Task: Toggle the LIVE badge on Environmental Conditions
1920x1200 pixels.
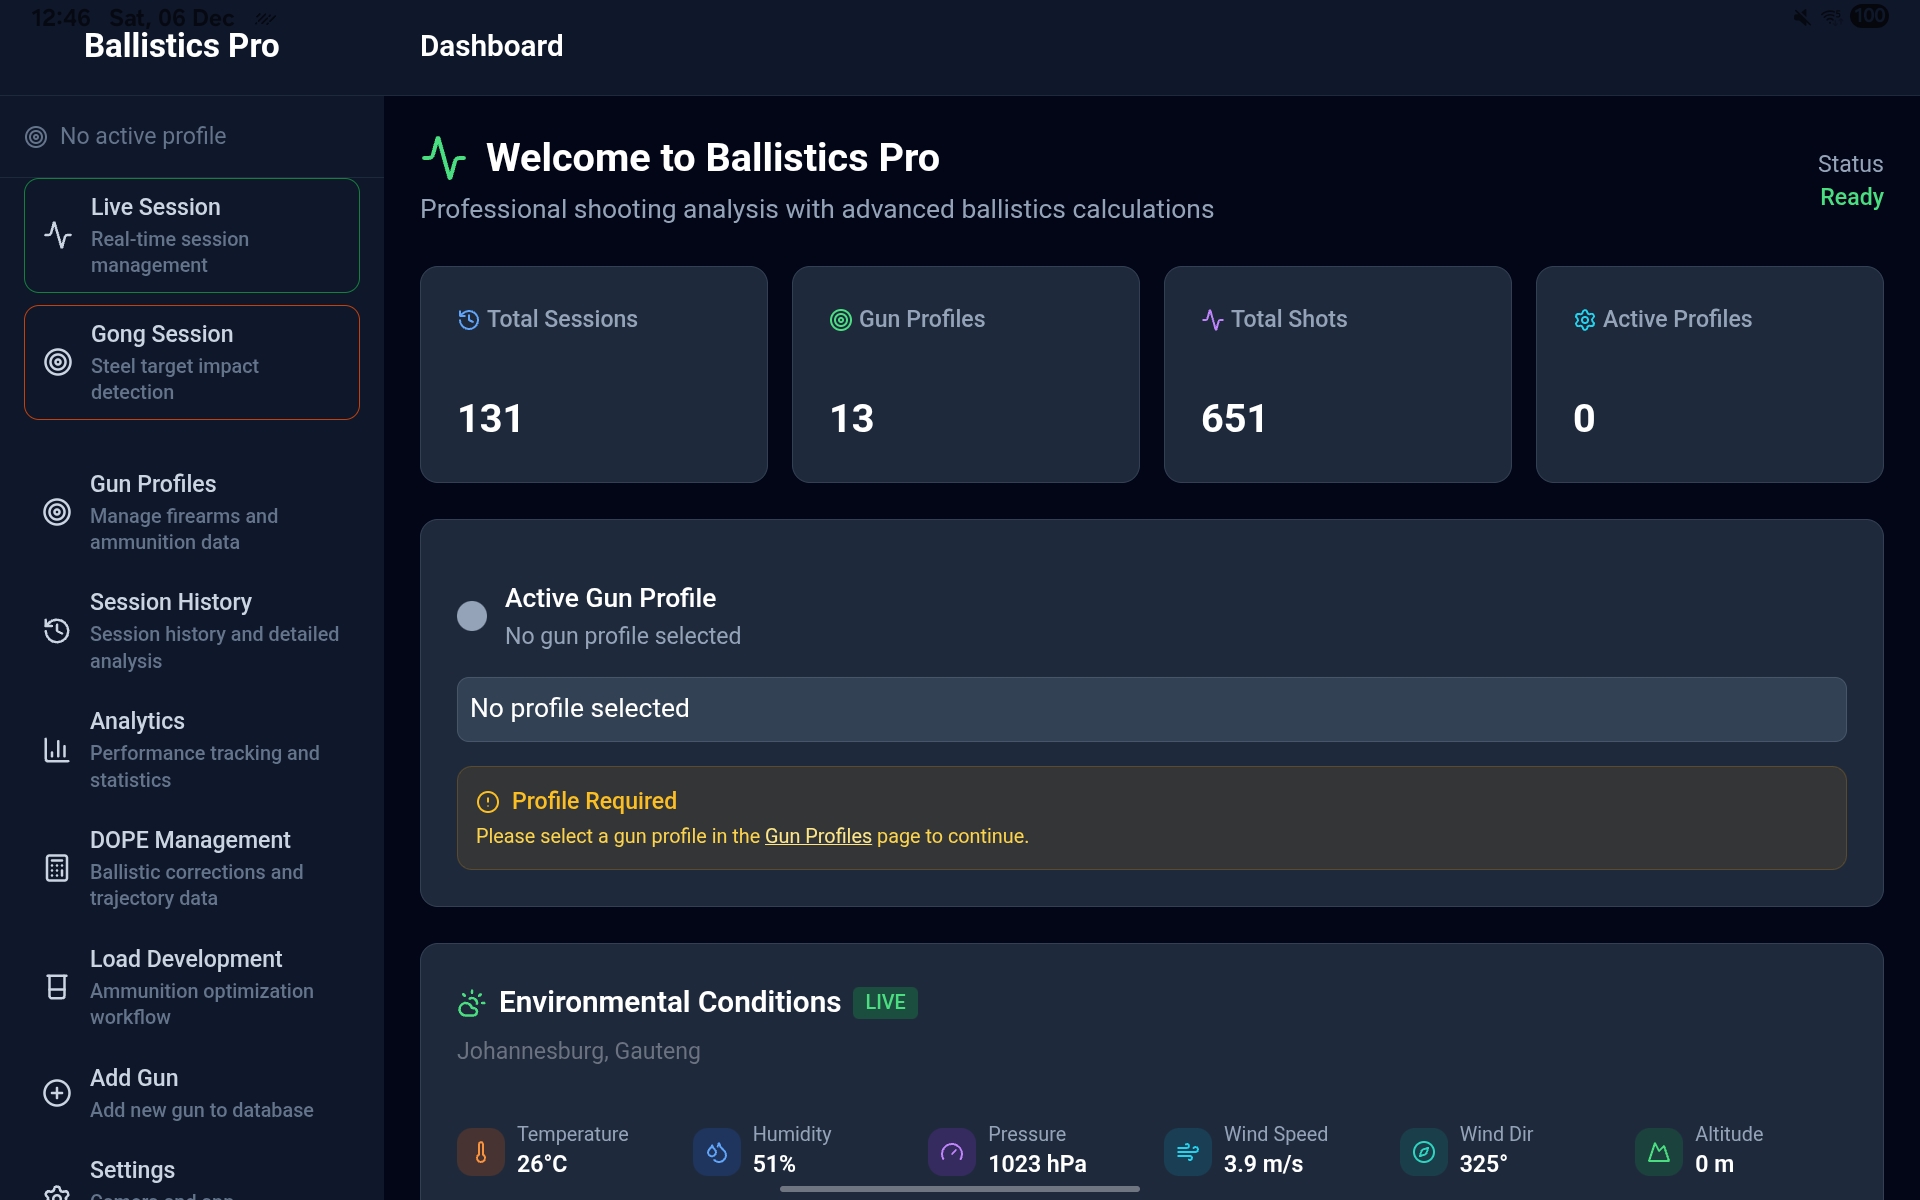Action: [885, 1002]
